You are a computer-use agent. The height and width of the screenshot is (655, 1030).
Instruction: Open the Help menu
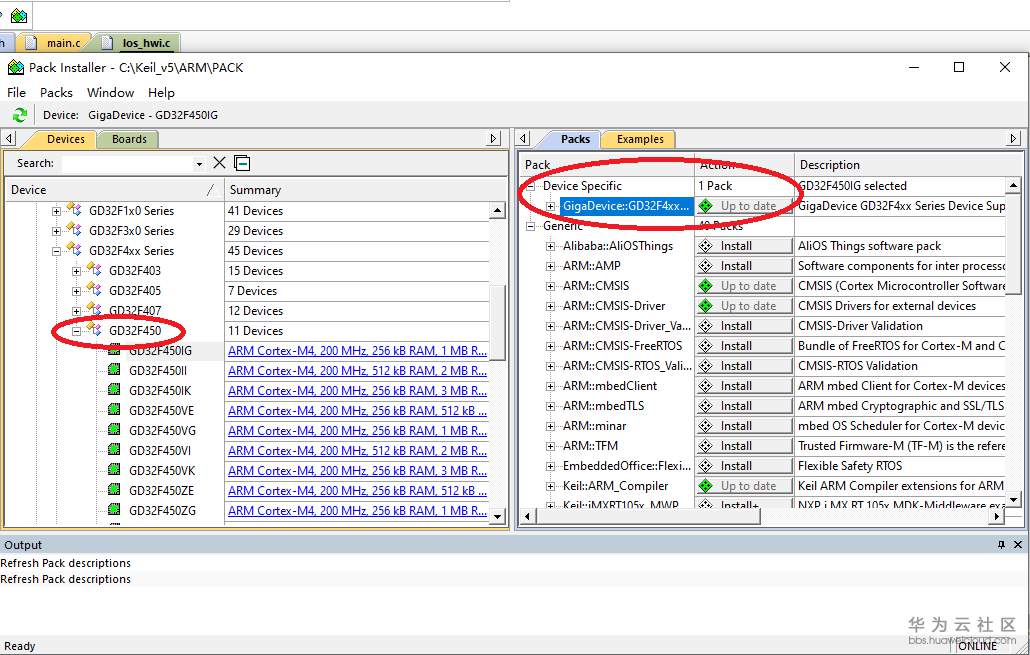coord(161,93)
